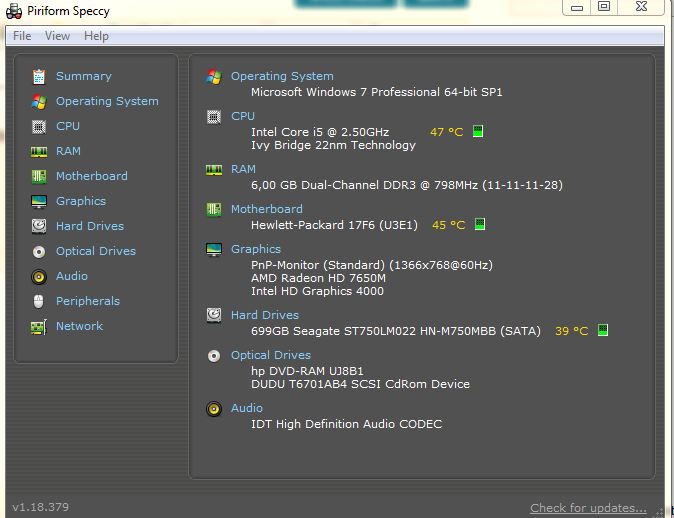Select Summary in the sidebar

coord(84,76)
